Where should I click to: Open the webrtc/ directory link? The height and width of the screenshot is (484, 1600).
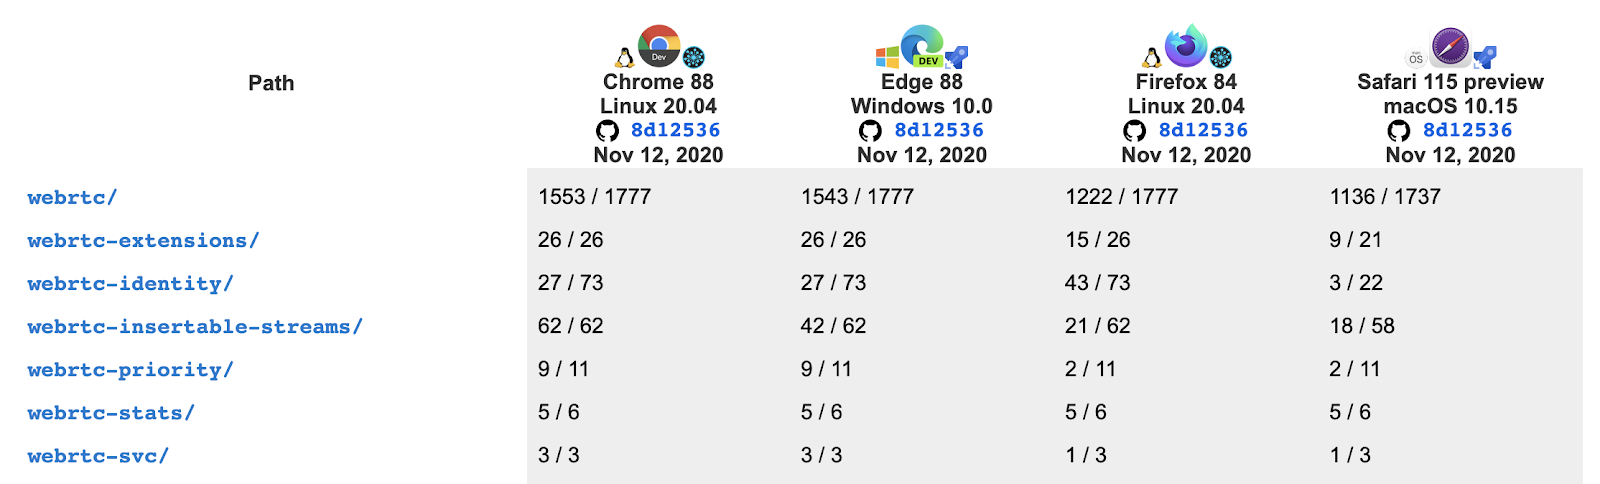coord(72,198)
